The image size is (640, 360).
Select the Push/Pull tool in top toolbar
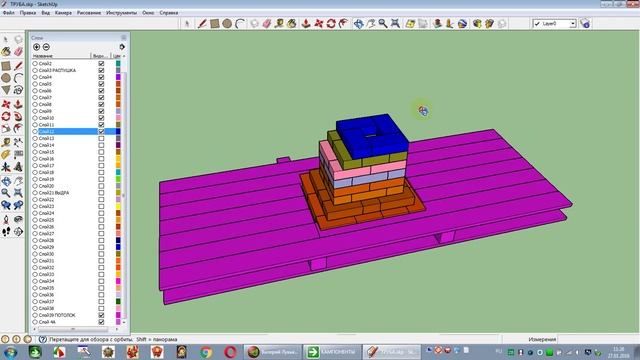[306, 24]
